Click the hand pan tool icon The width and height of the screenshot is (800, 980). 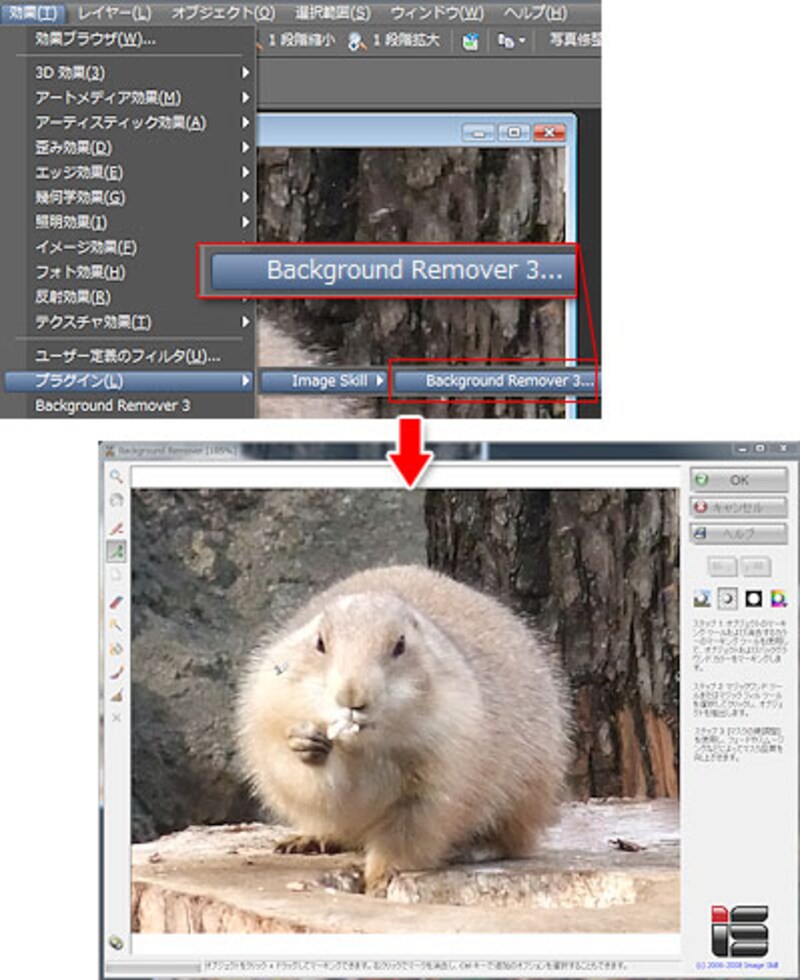[x=116, y=500]
